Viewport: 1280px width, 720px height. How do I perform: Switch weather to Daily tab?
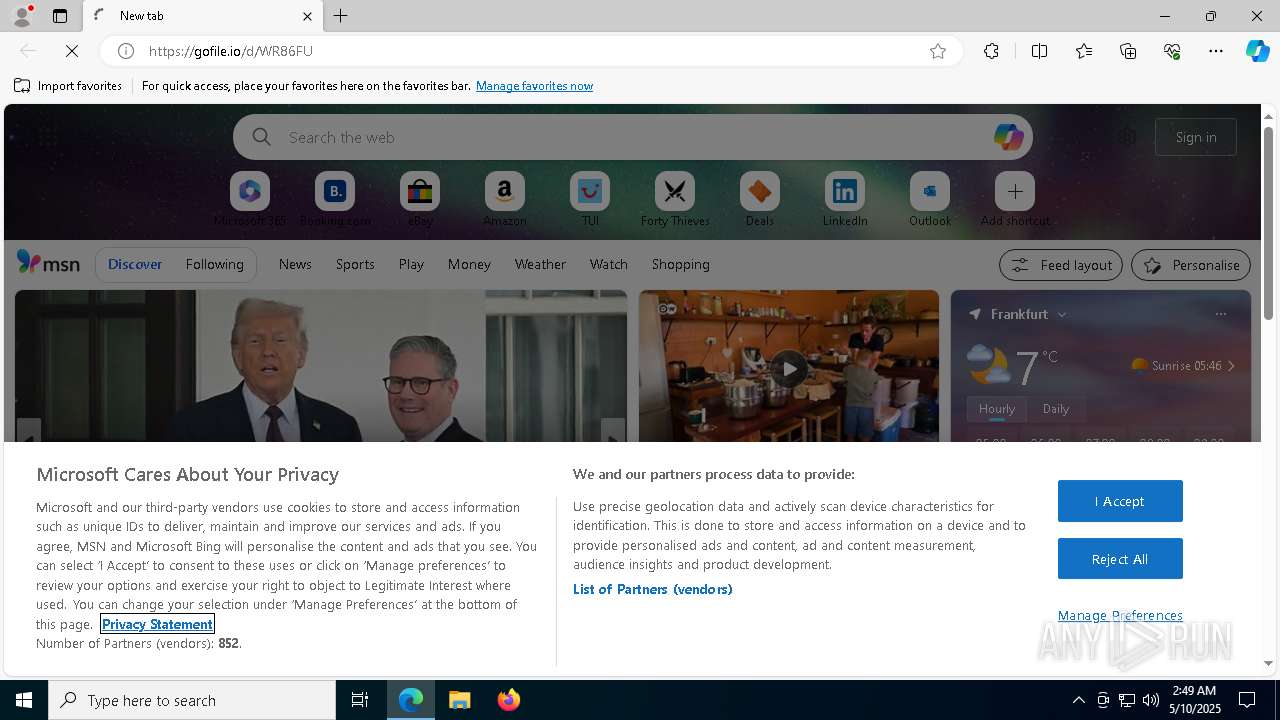tap(1056, 409)
